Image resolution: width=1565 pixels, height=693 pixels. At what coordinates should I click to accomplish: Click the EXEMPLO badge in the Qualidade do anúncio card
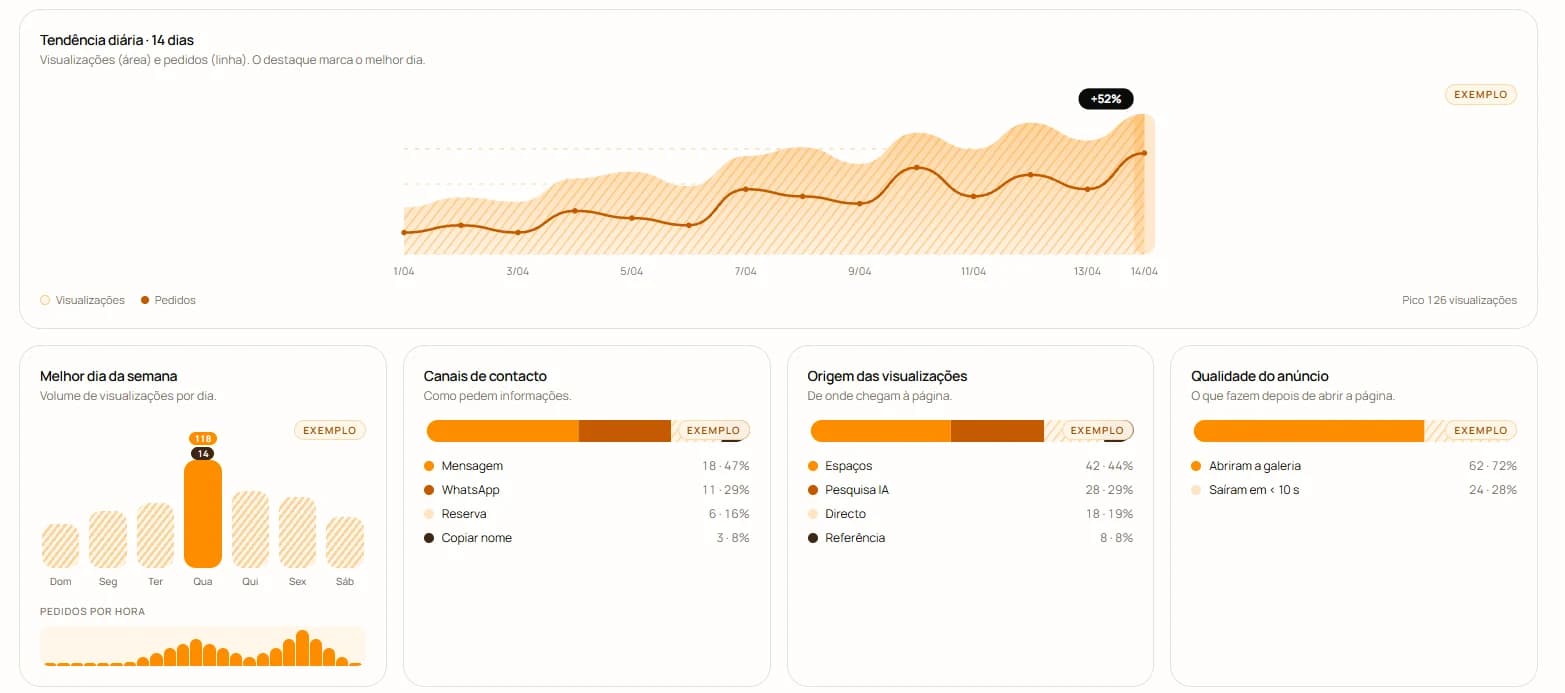click(1481, 430)
